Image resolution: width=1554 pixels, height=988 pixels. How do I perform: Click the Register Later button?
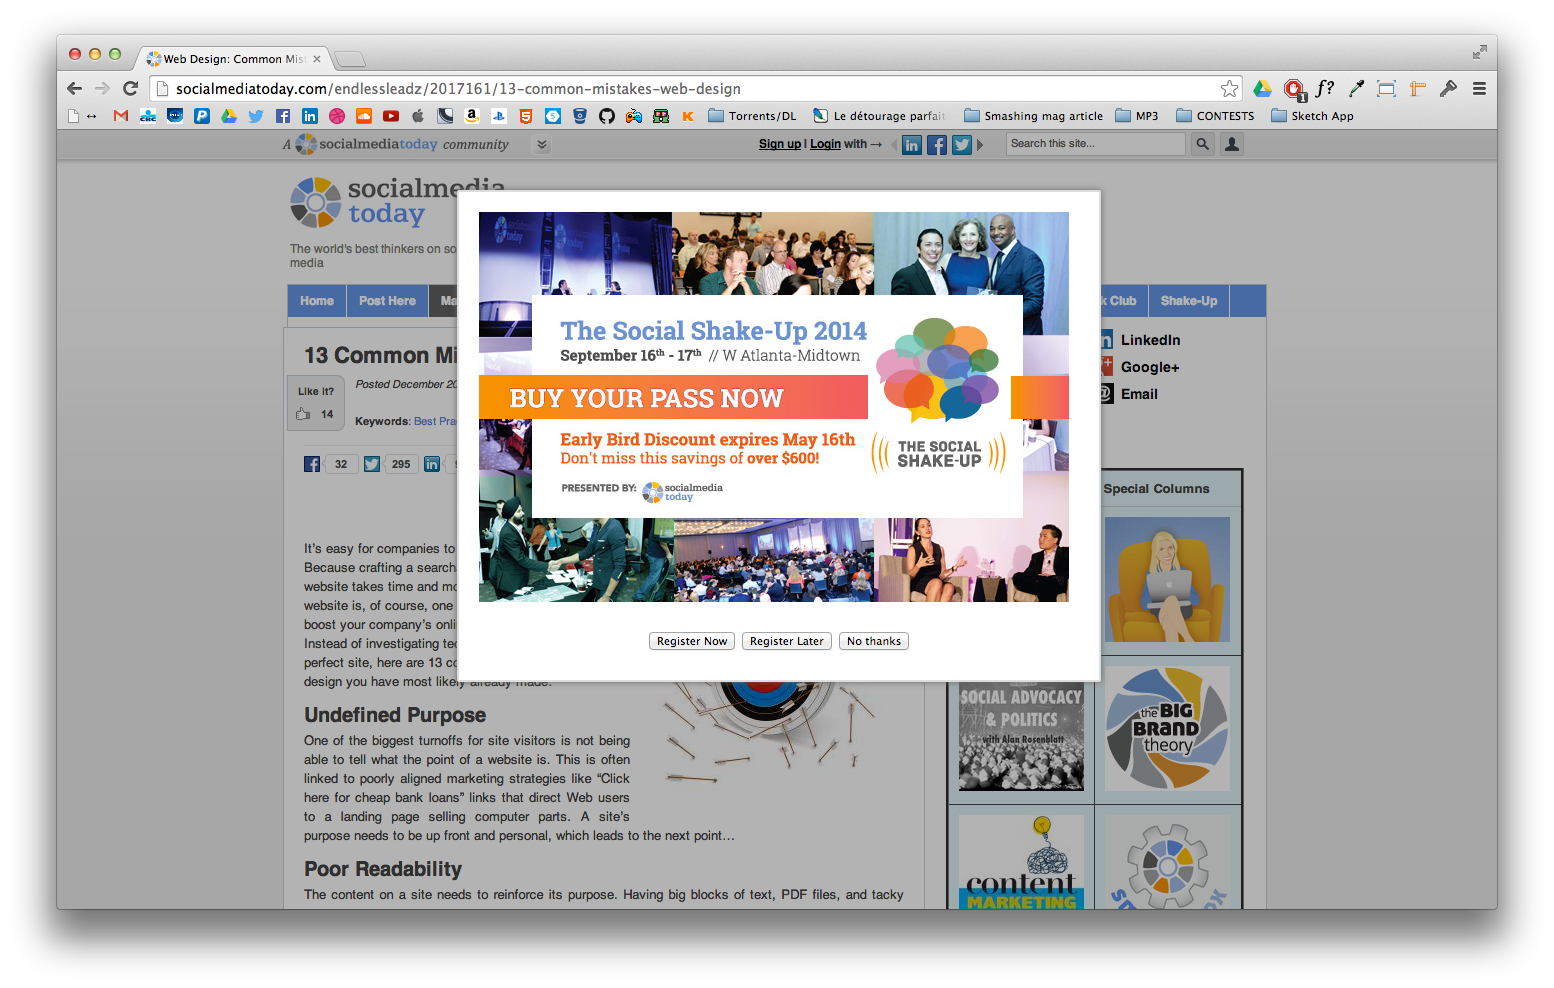pyautogui.click(x=787, y=641)
